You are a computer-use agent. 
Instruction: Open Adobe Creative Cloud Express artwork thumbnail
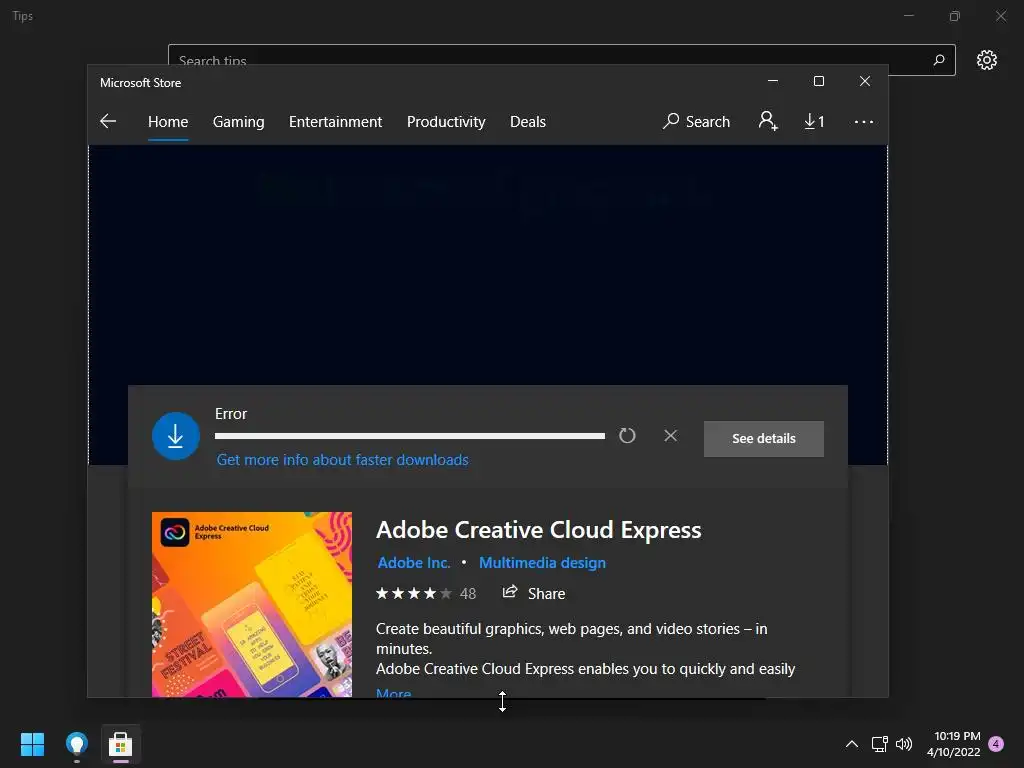tap(251, 604)
